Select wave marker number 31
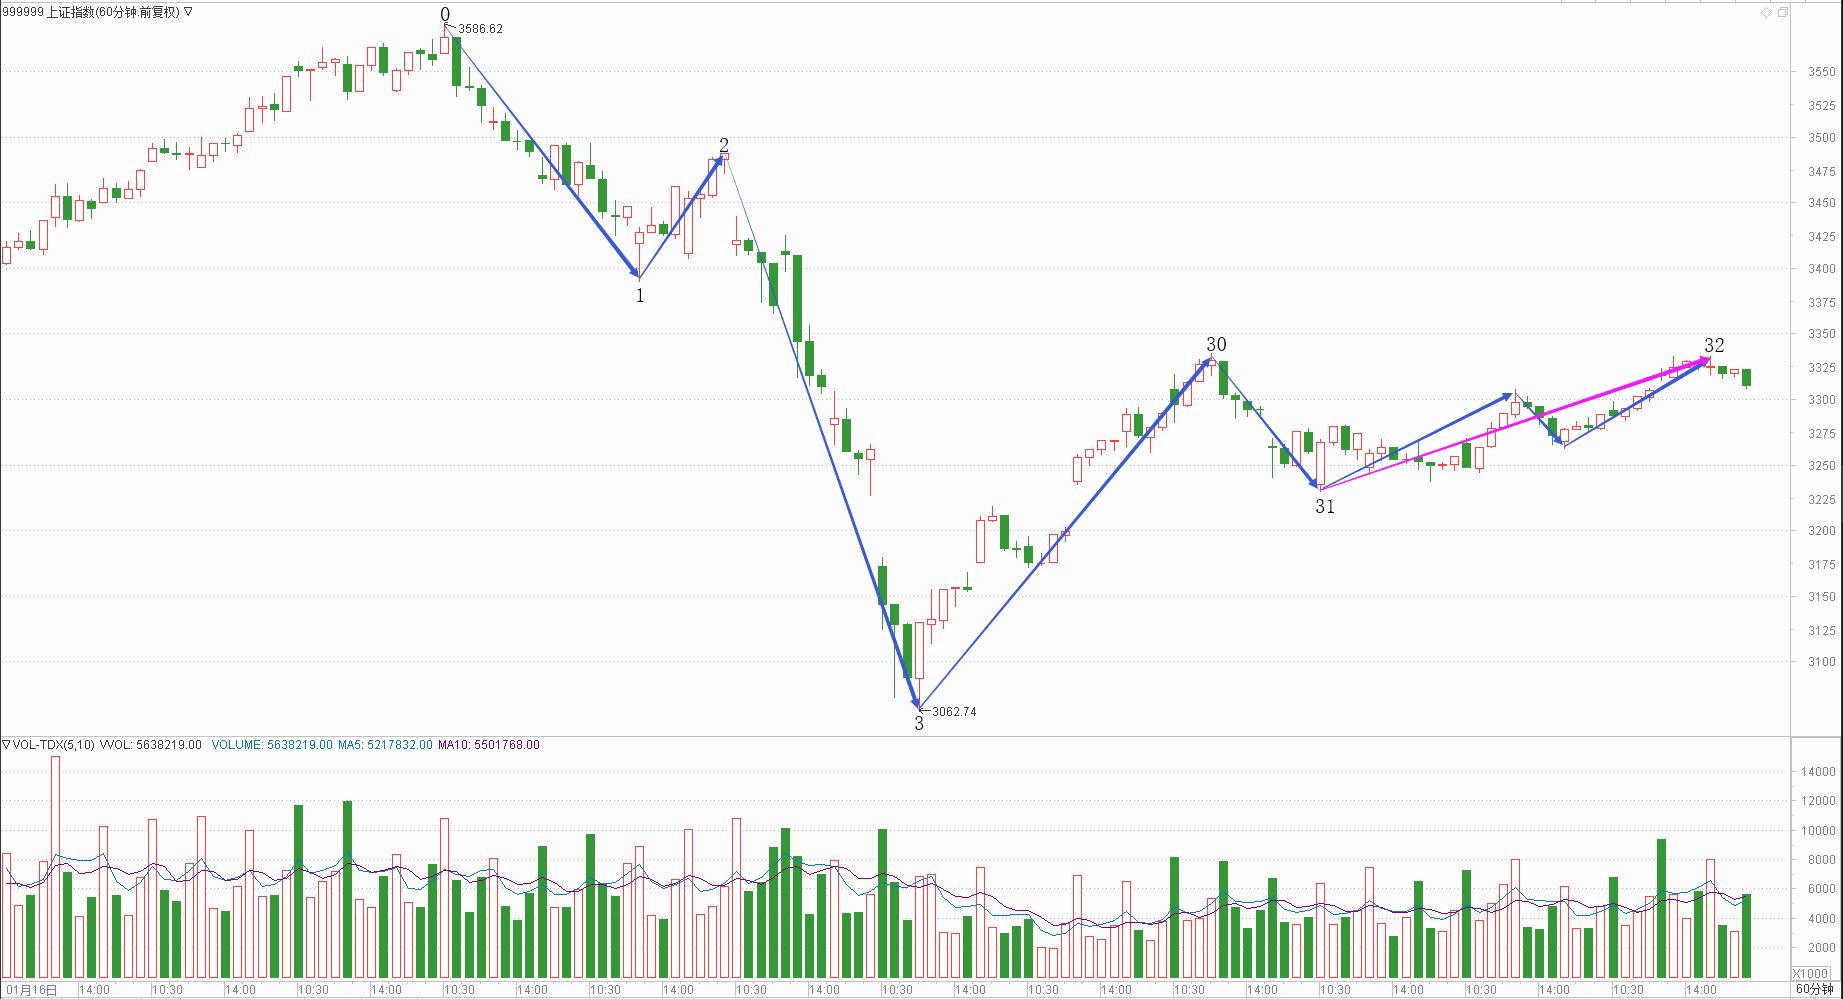 point(1325,506)
